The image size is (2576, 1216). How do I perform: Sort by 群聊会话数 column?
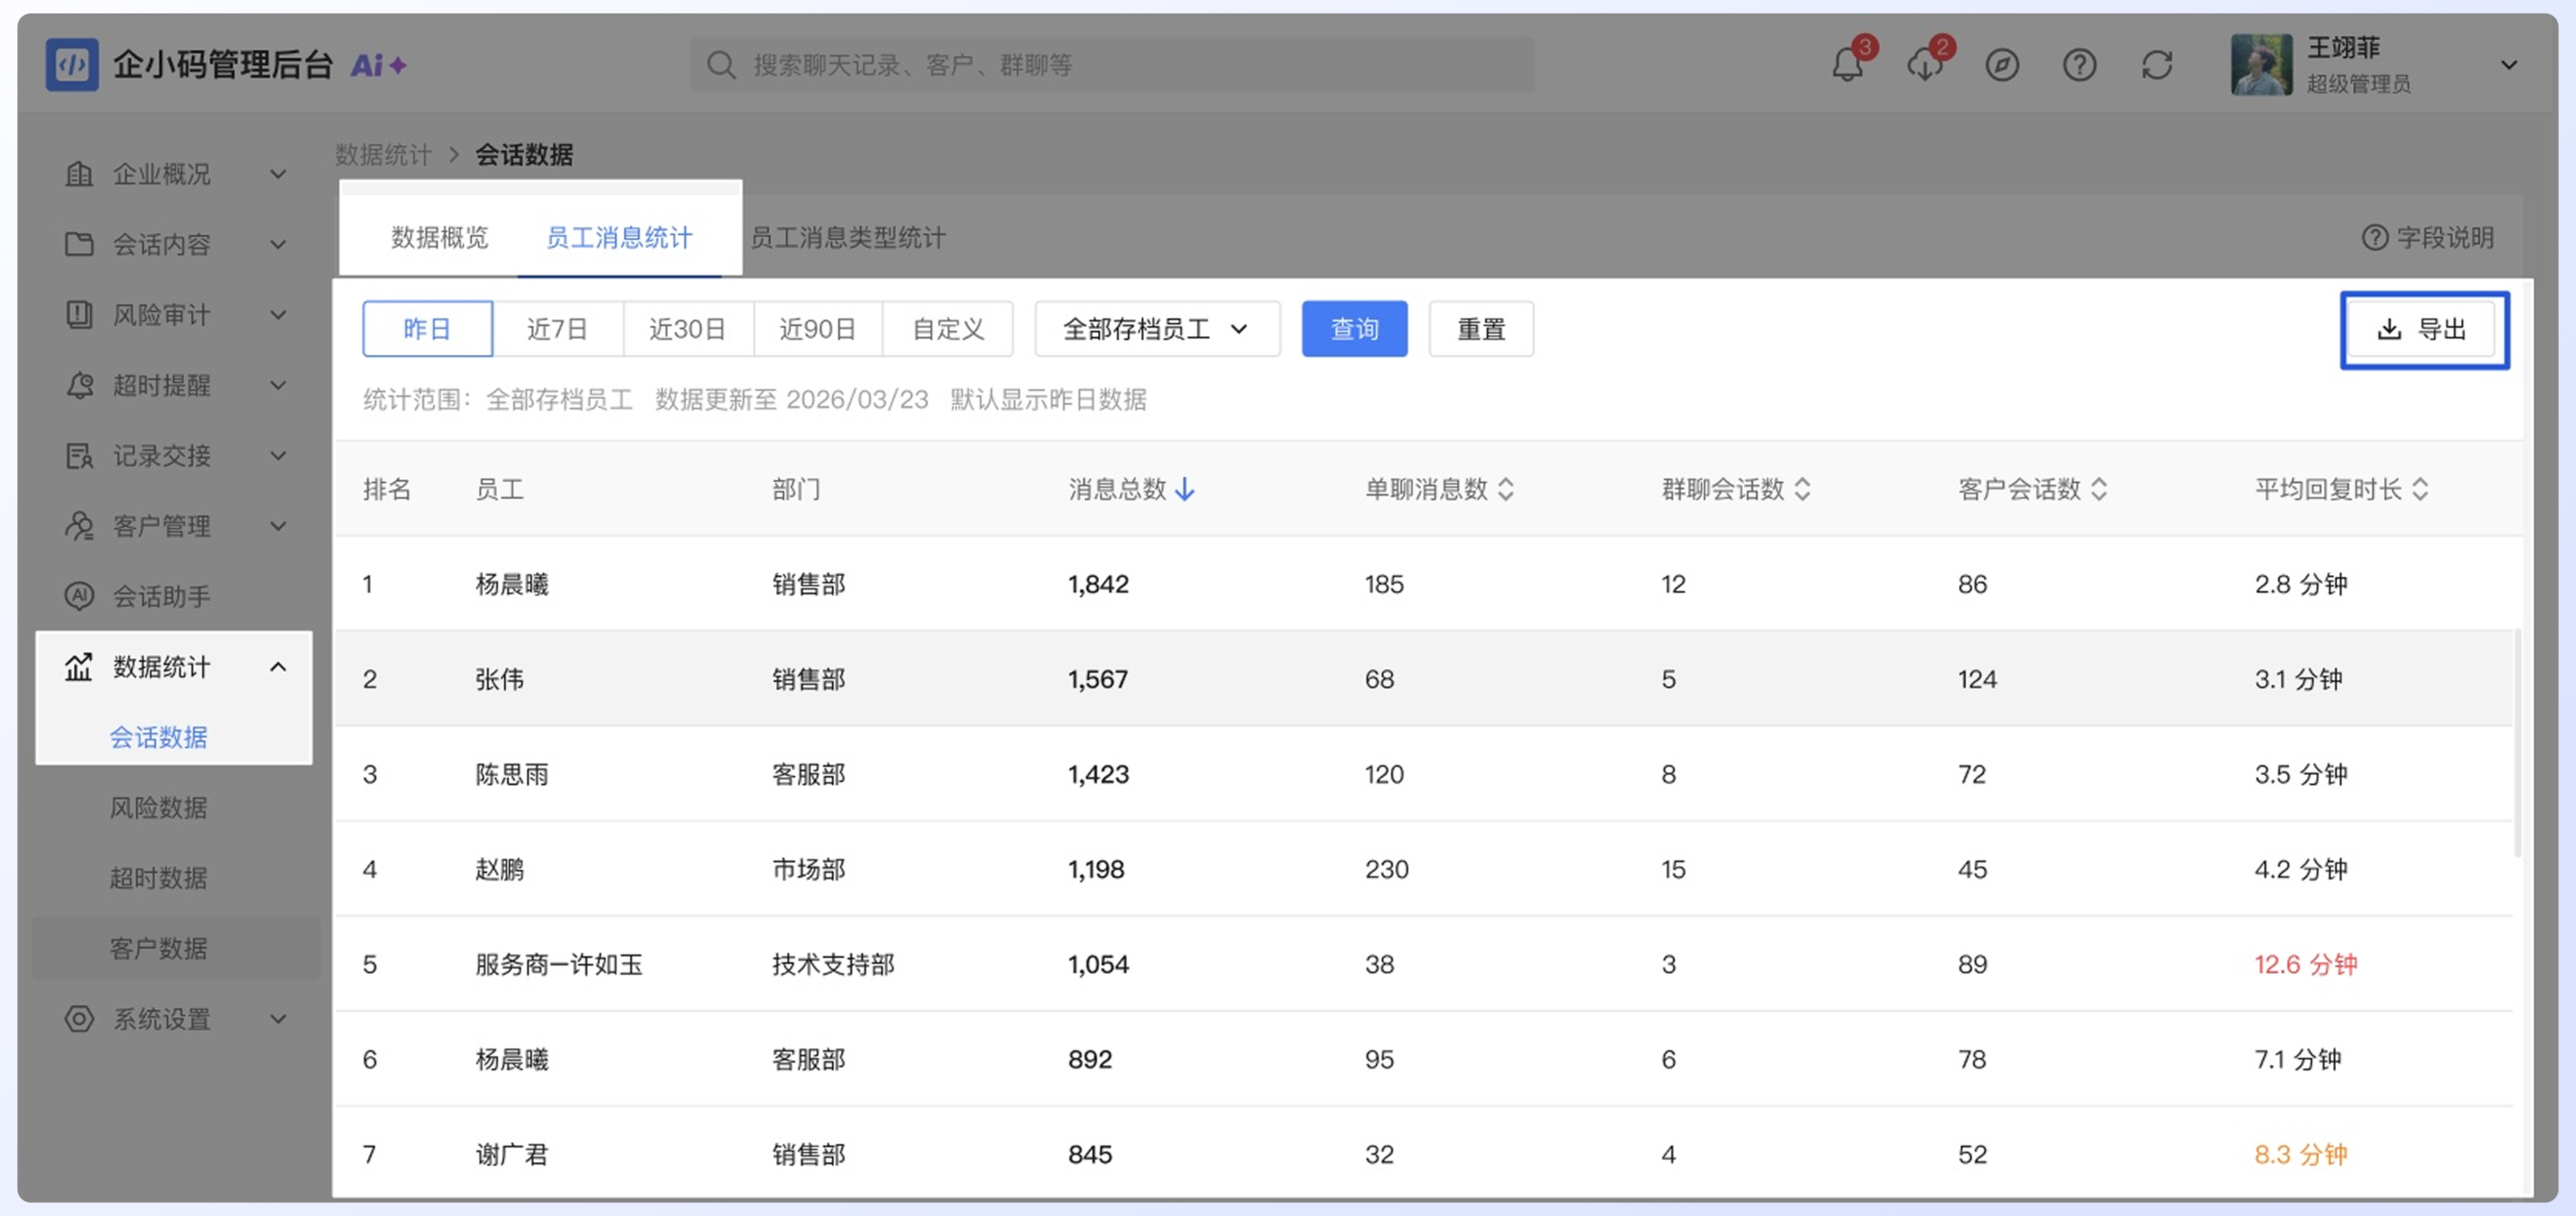[1802, 489]
